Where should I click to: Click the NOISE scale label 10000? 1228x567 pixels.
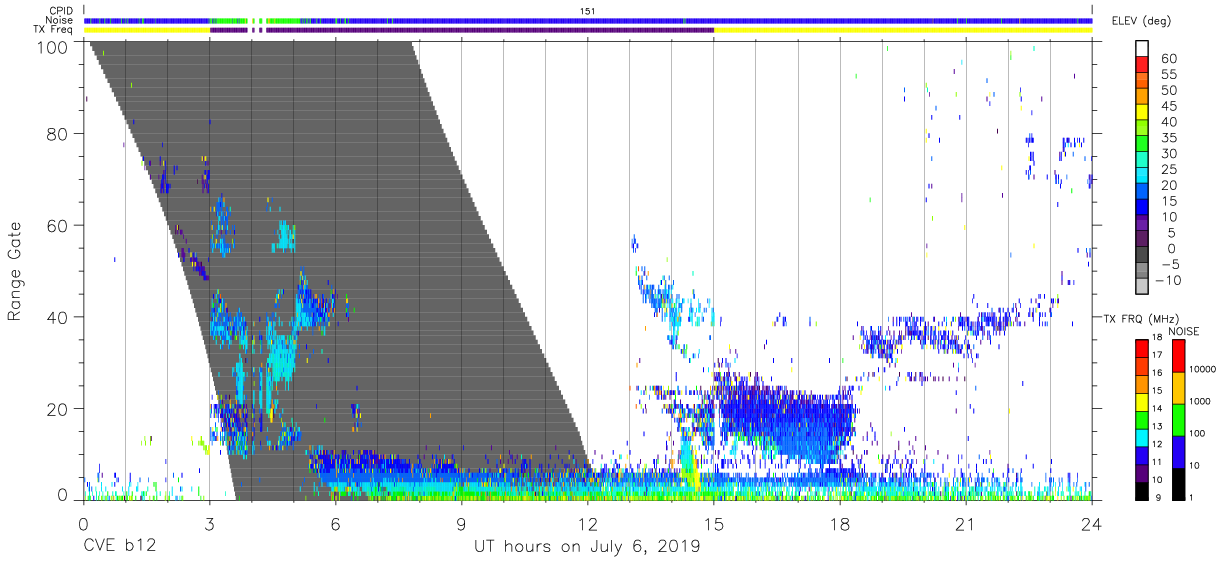pyautogui.click(x=1205, y=370)
